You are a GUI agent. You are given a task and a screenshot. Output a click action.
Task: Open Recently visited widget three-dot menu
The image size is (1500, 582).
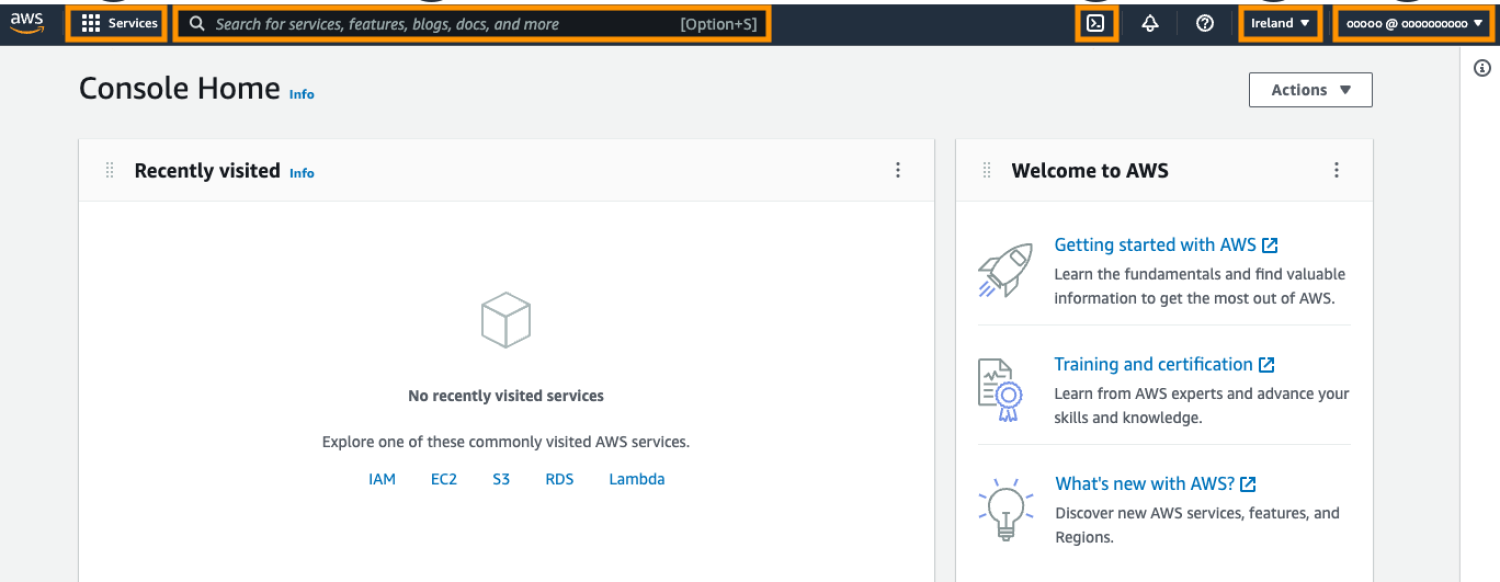pos(898,171)
